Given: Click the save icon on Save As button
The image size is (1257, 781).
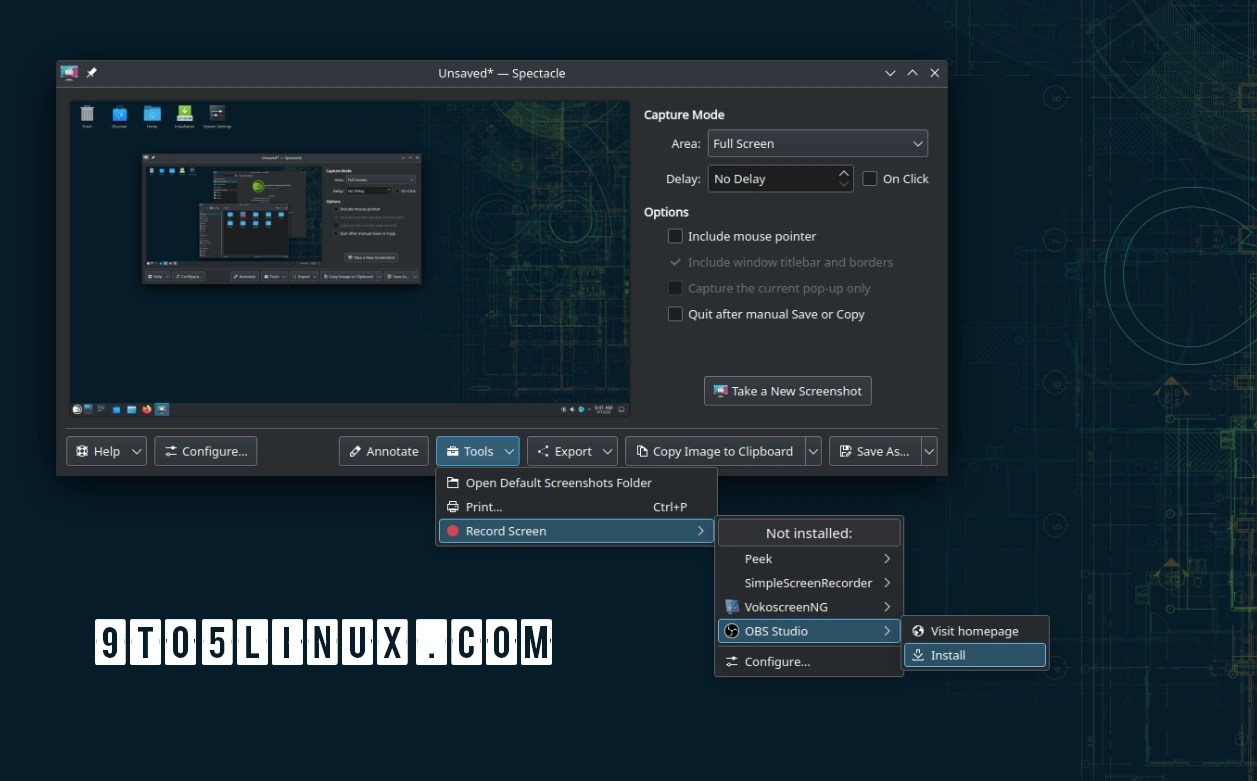Looking at the screenshot, I should pyautogui.click(x=845, y=451).
